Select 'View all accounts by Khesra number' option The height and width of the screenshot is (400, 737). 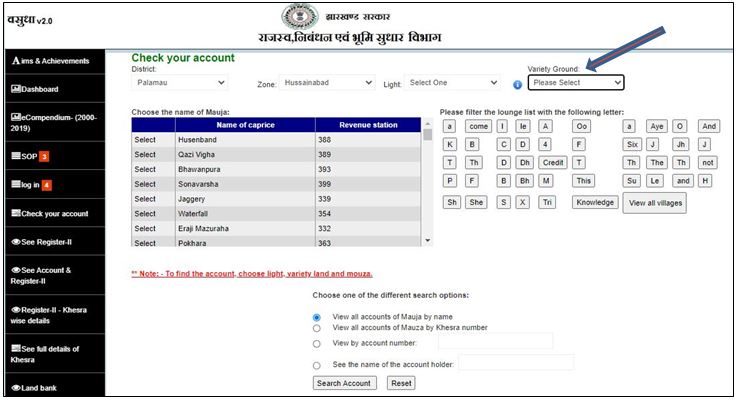coord(317,328)
